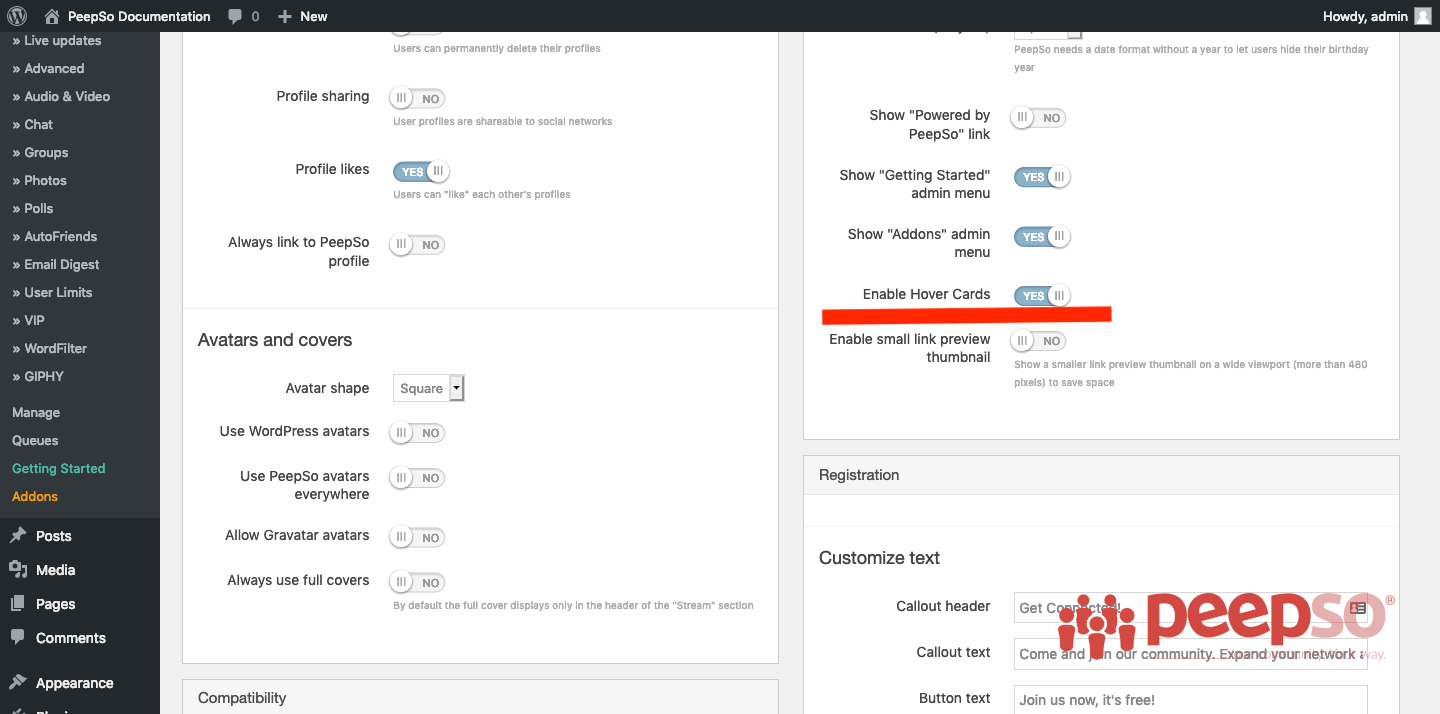Click the Pages icon in sidebar

coord(18,604)
